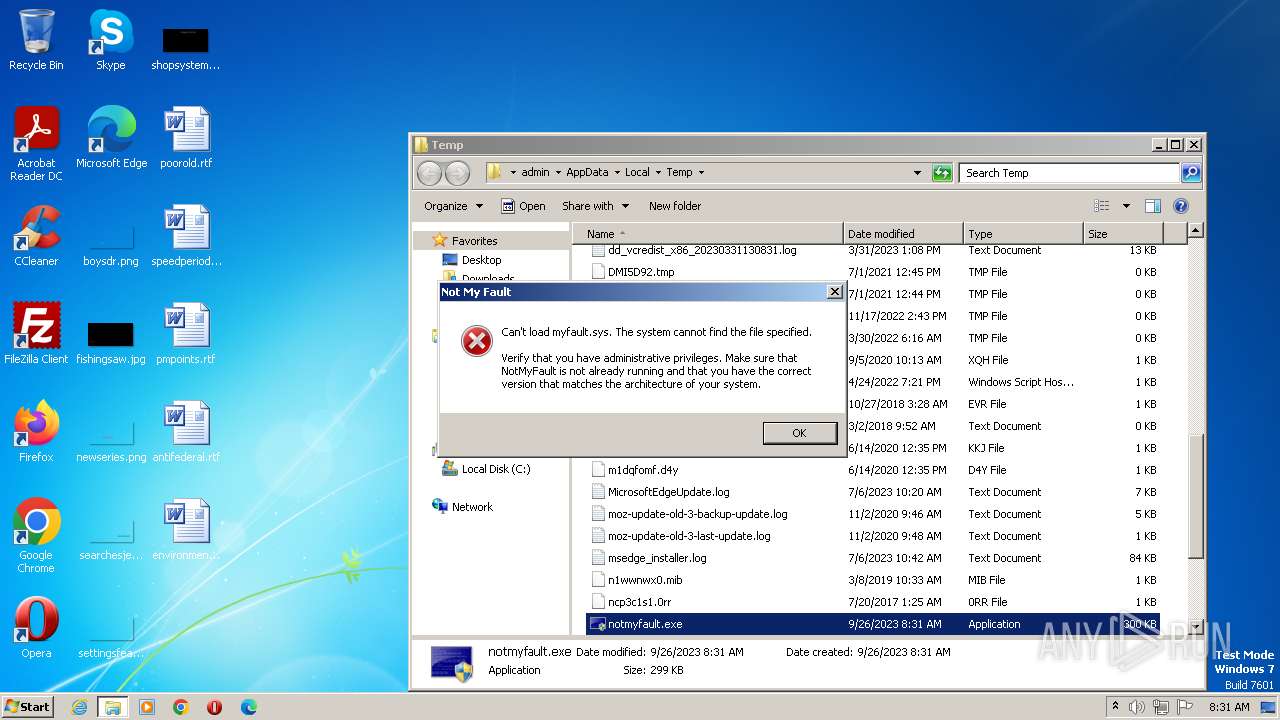Launch CCleaner desktop shortcut
This screenshot has height=720, width=1280.
36,236
